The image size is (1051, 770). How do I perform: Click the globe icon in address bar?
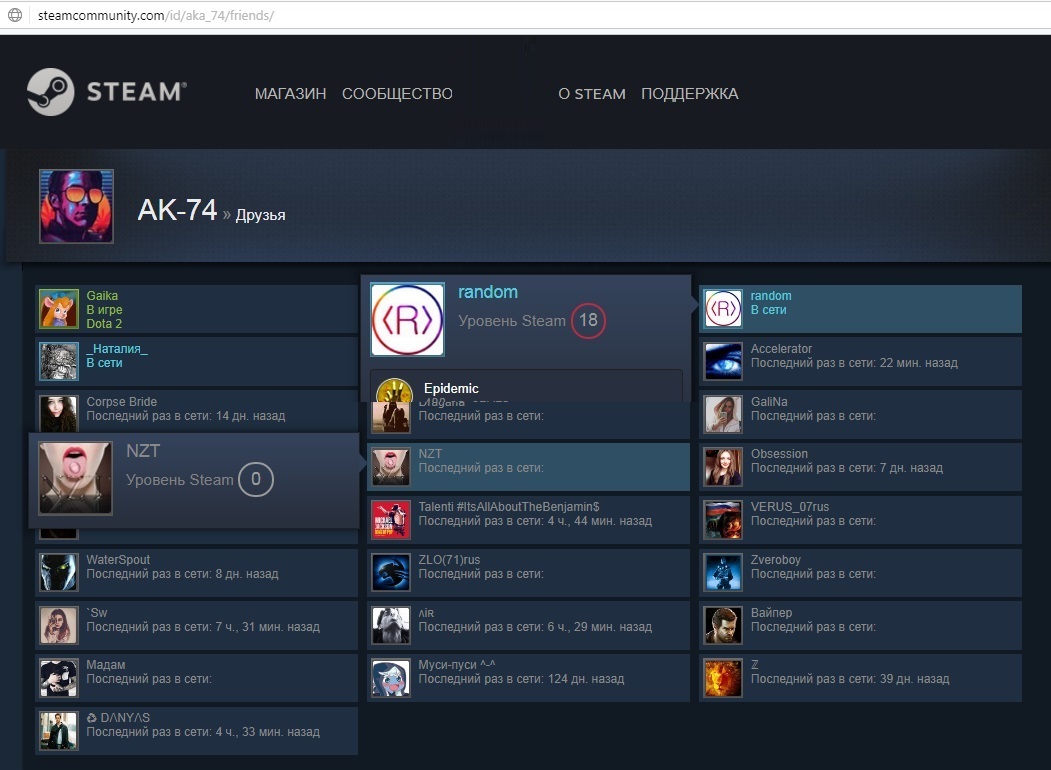15,16
